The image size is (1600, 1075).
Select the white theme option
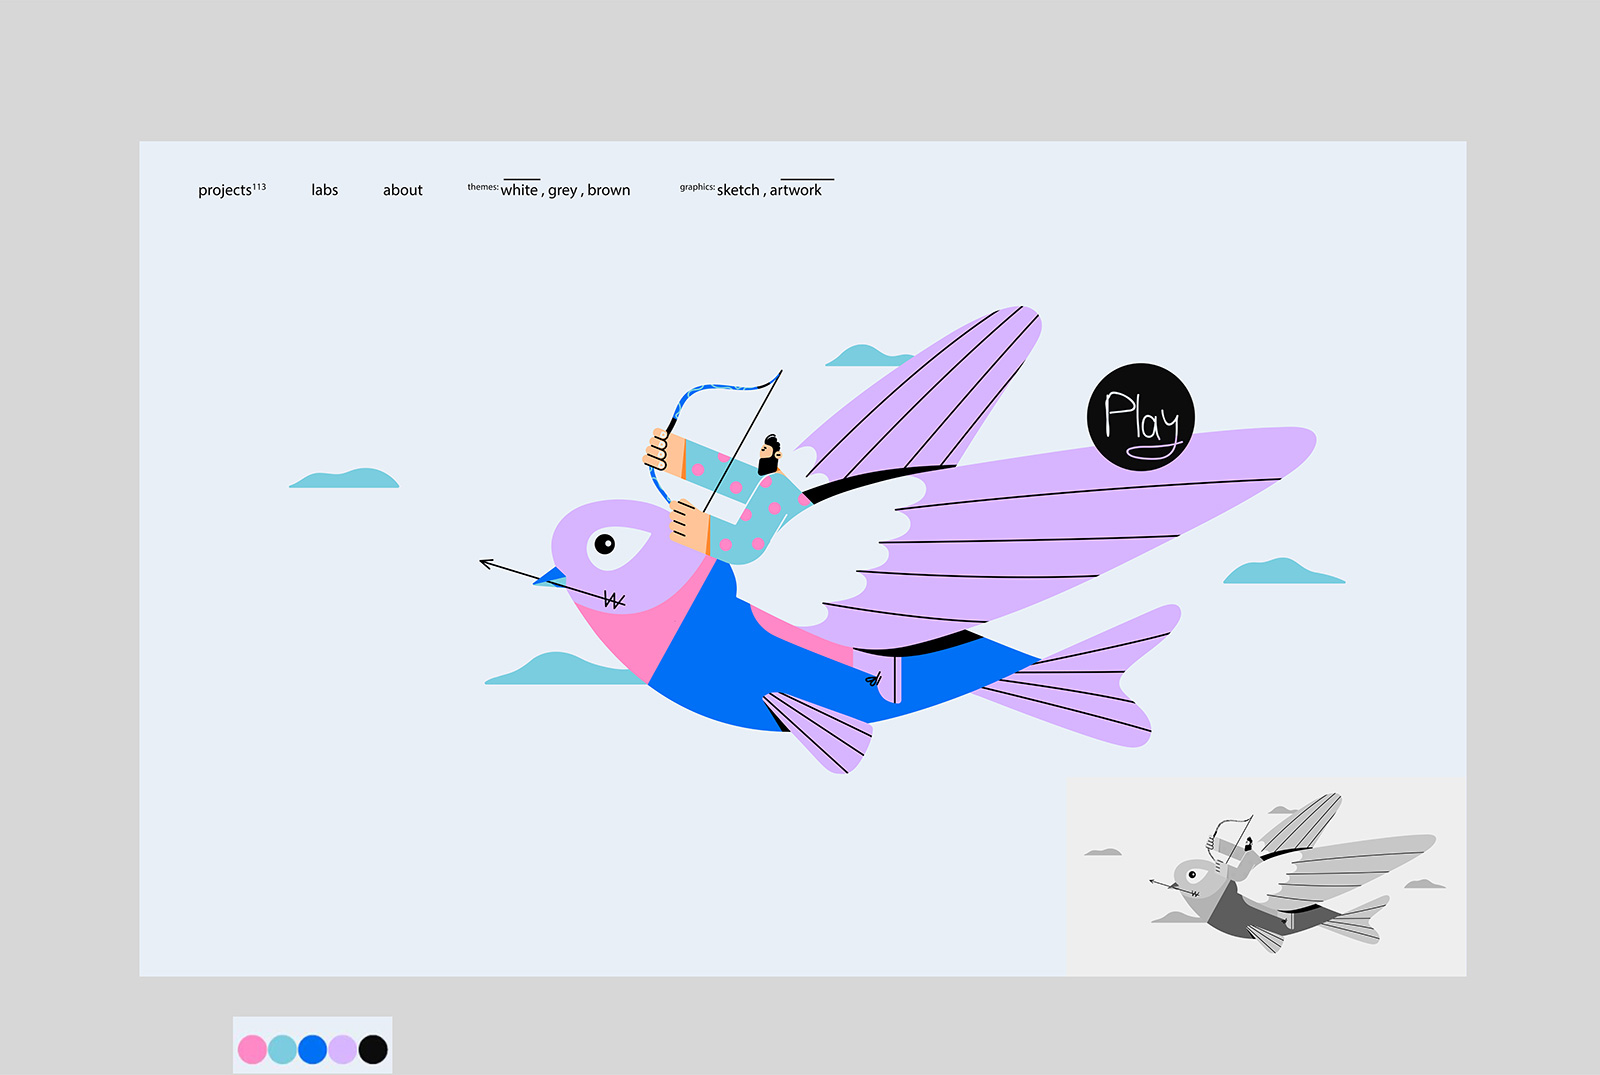click(x=519, y=190)
